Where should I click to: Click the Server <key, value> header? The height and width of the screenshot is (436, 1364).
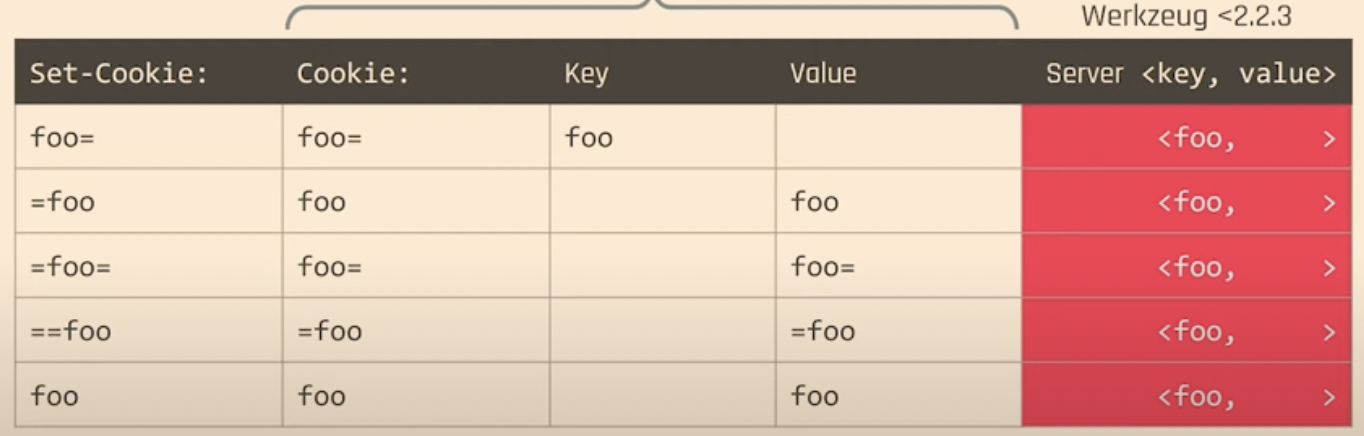[1190, 73]
